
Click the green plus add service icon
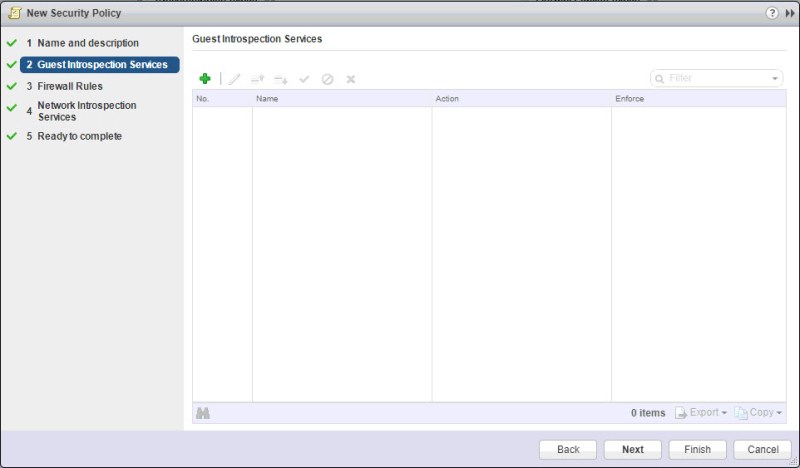tap(205, 78)
